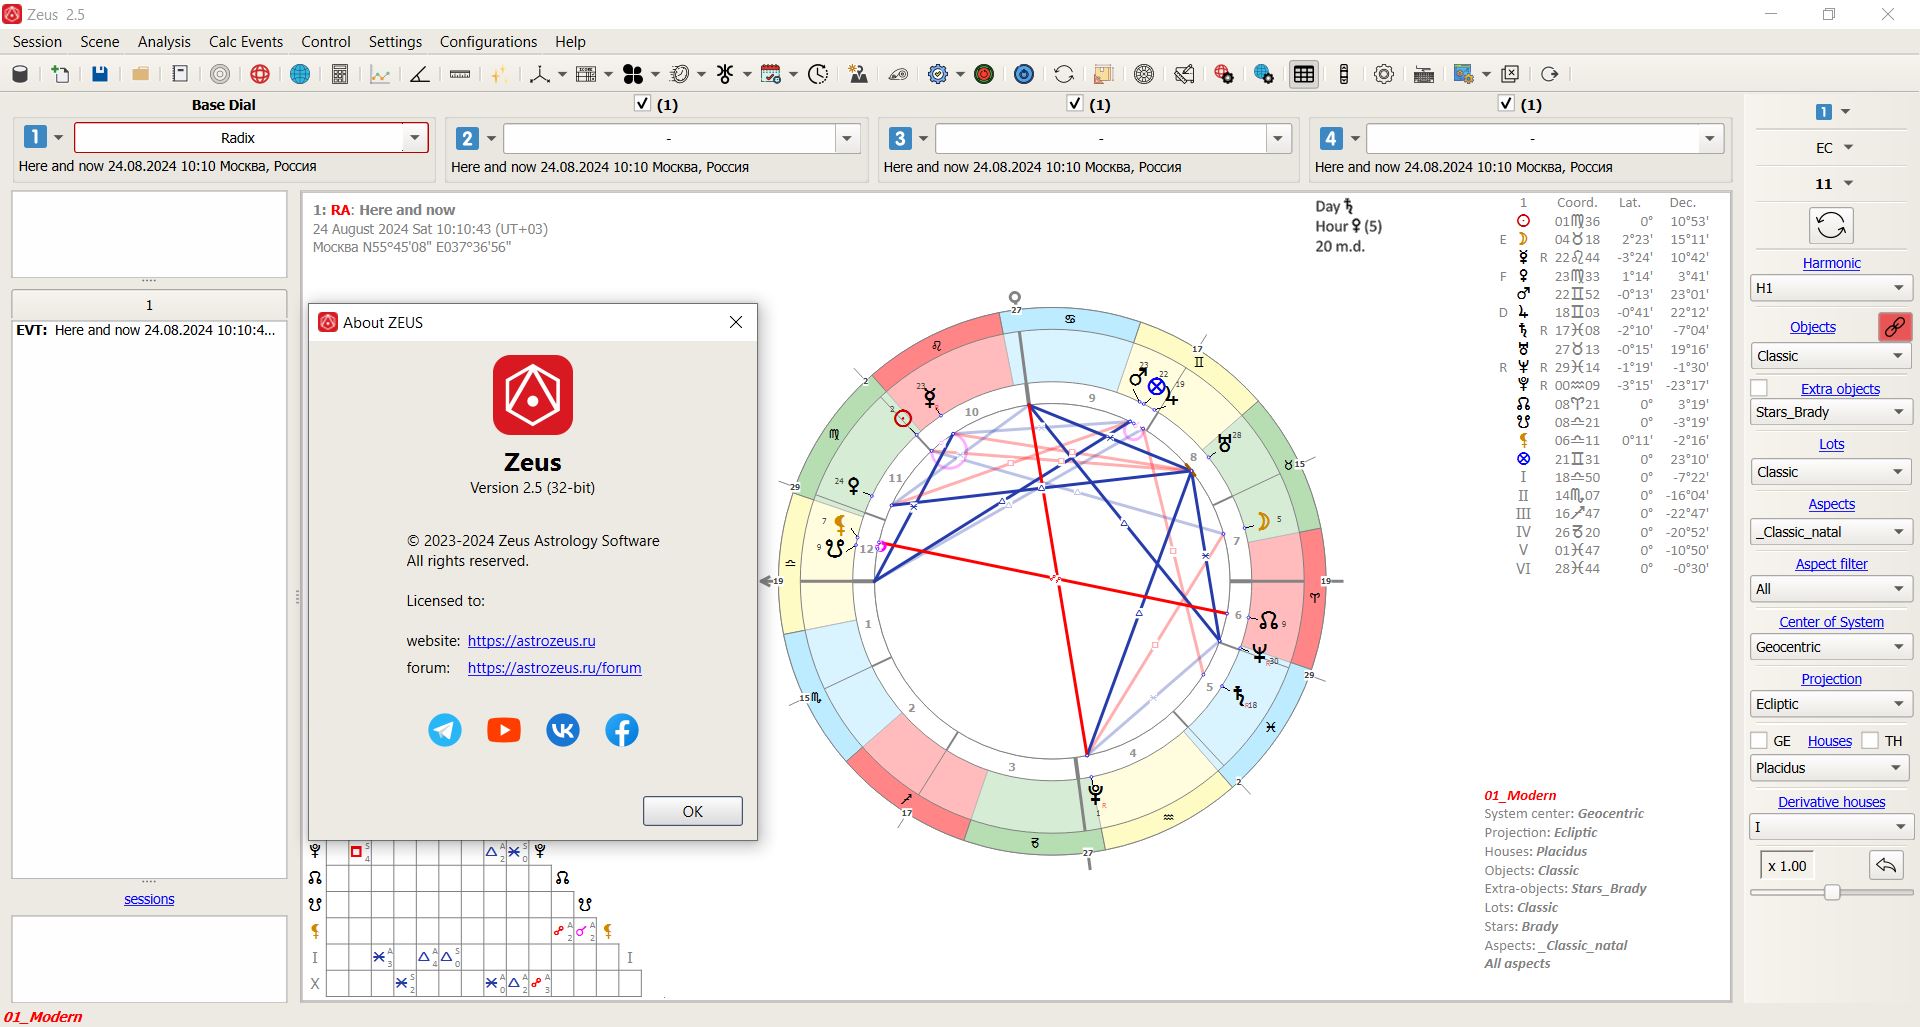
Task: Open the Scene menu
Action: 100,41
